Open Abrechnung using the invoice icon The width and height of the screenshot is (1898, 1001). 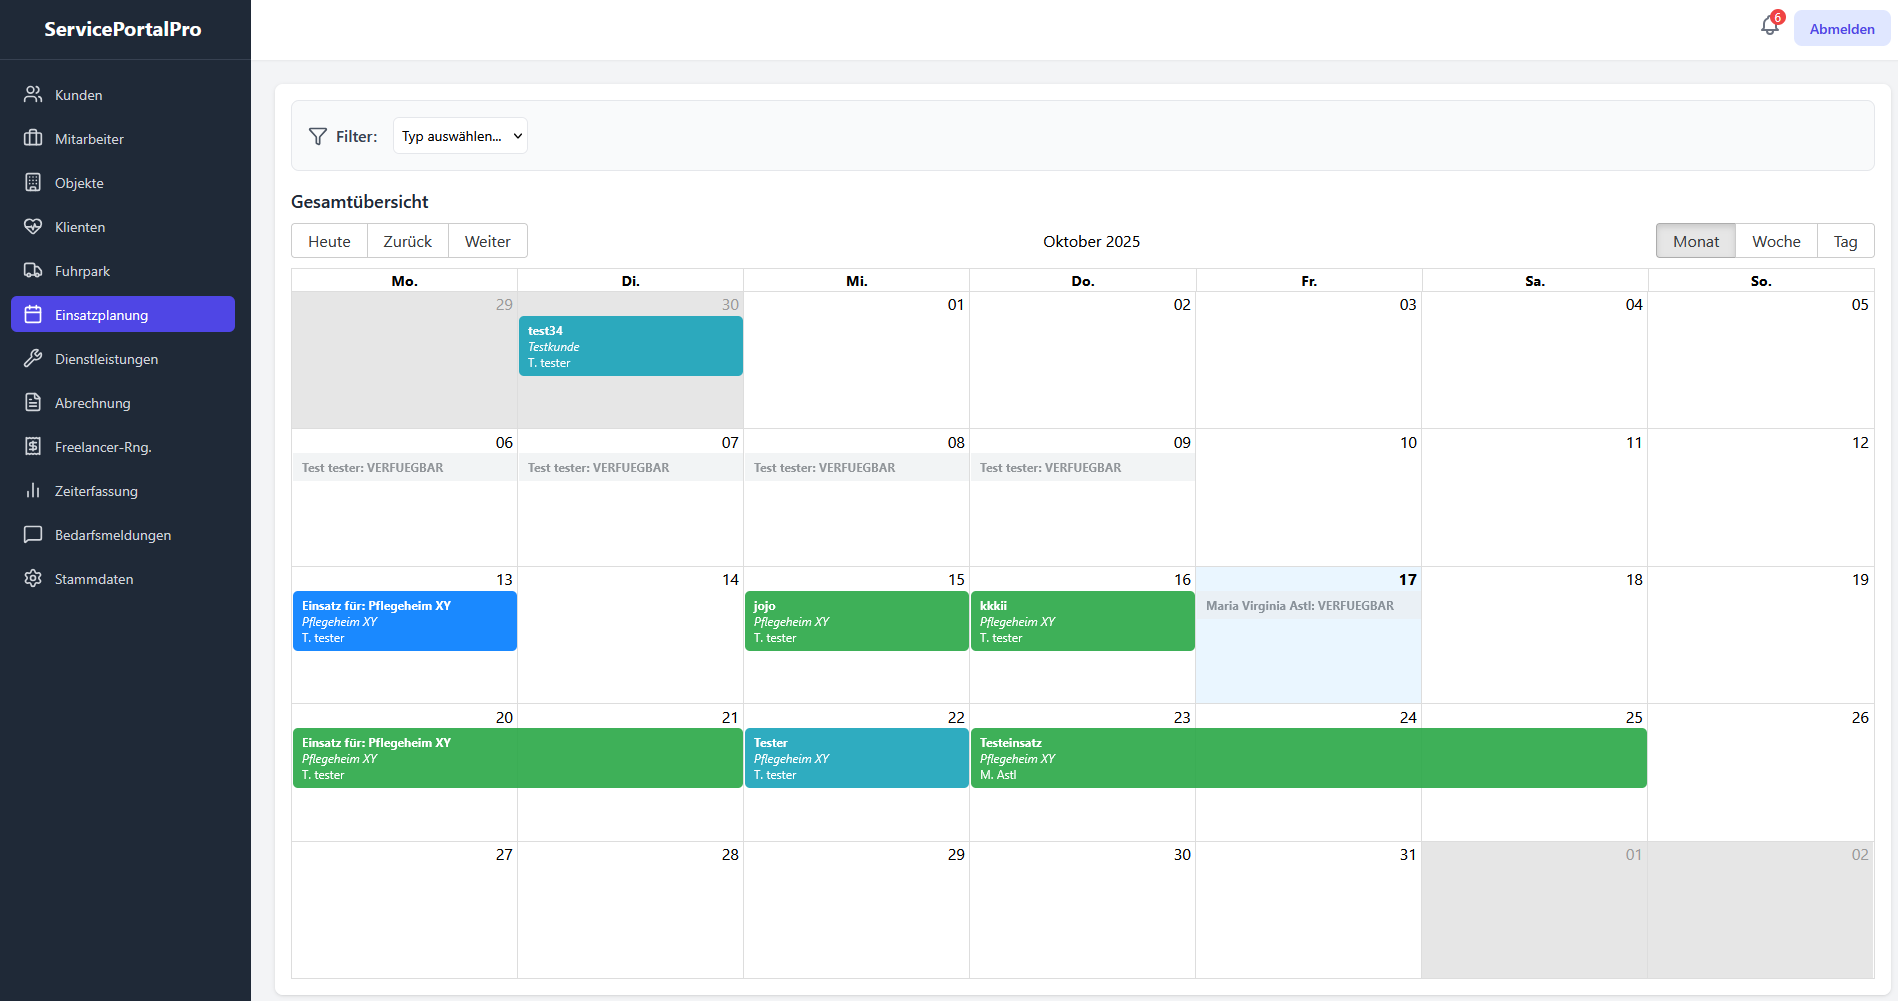coord(33,402)
